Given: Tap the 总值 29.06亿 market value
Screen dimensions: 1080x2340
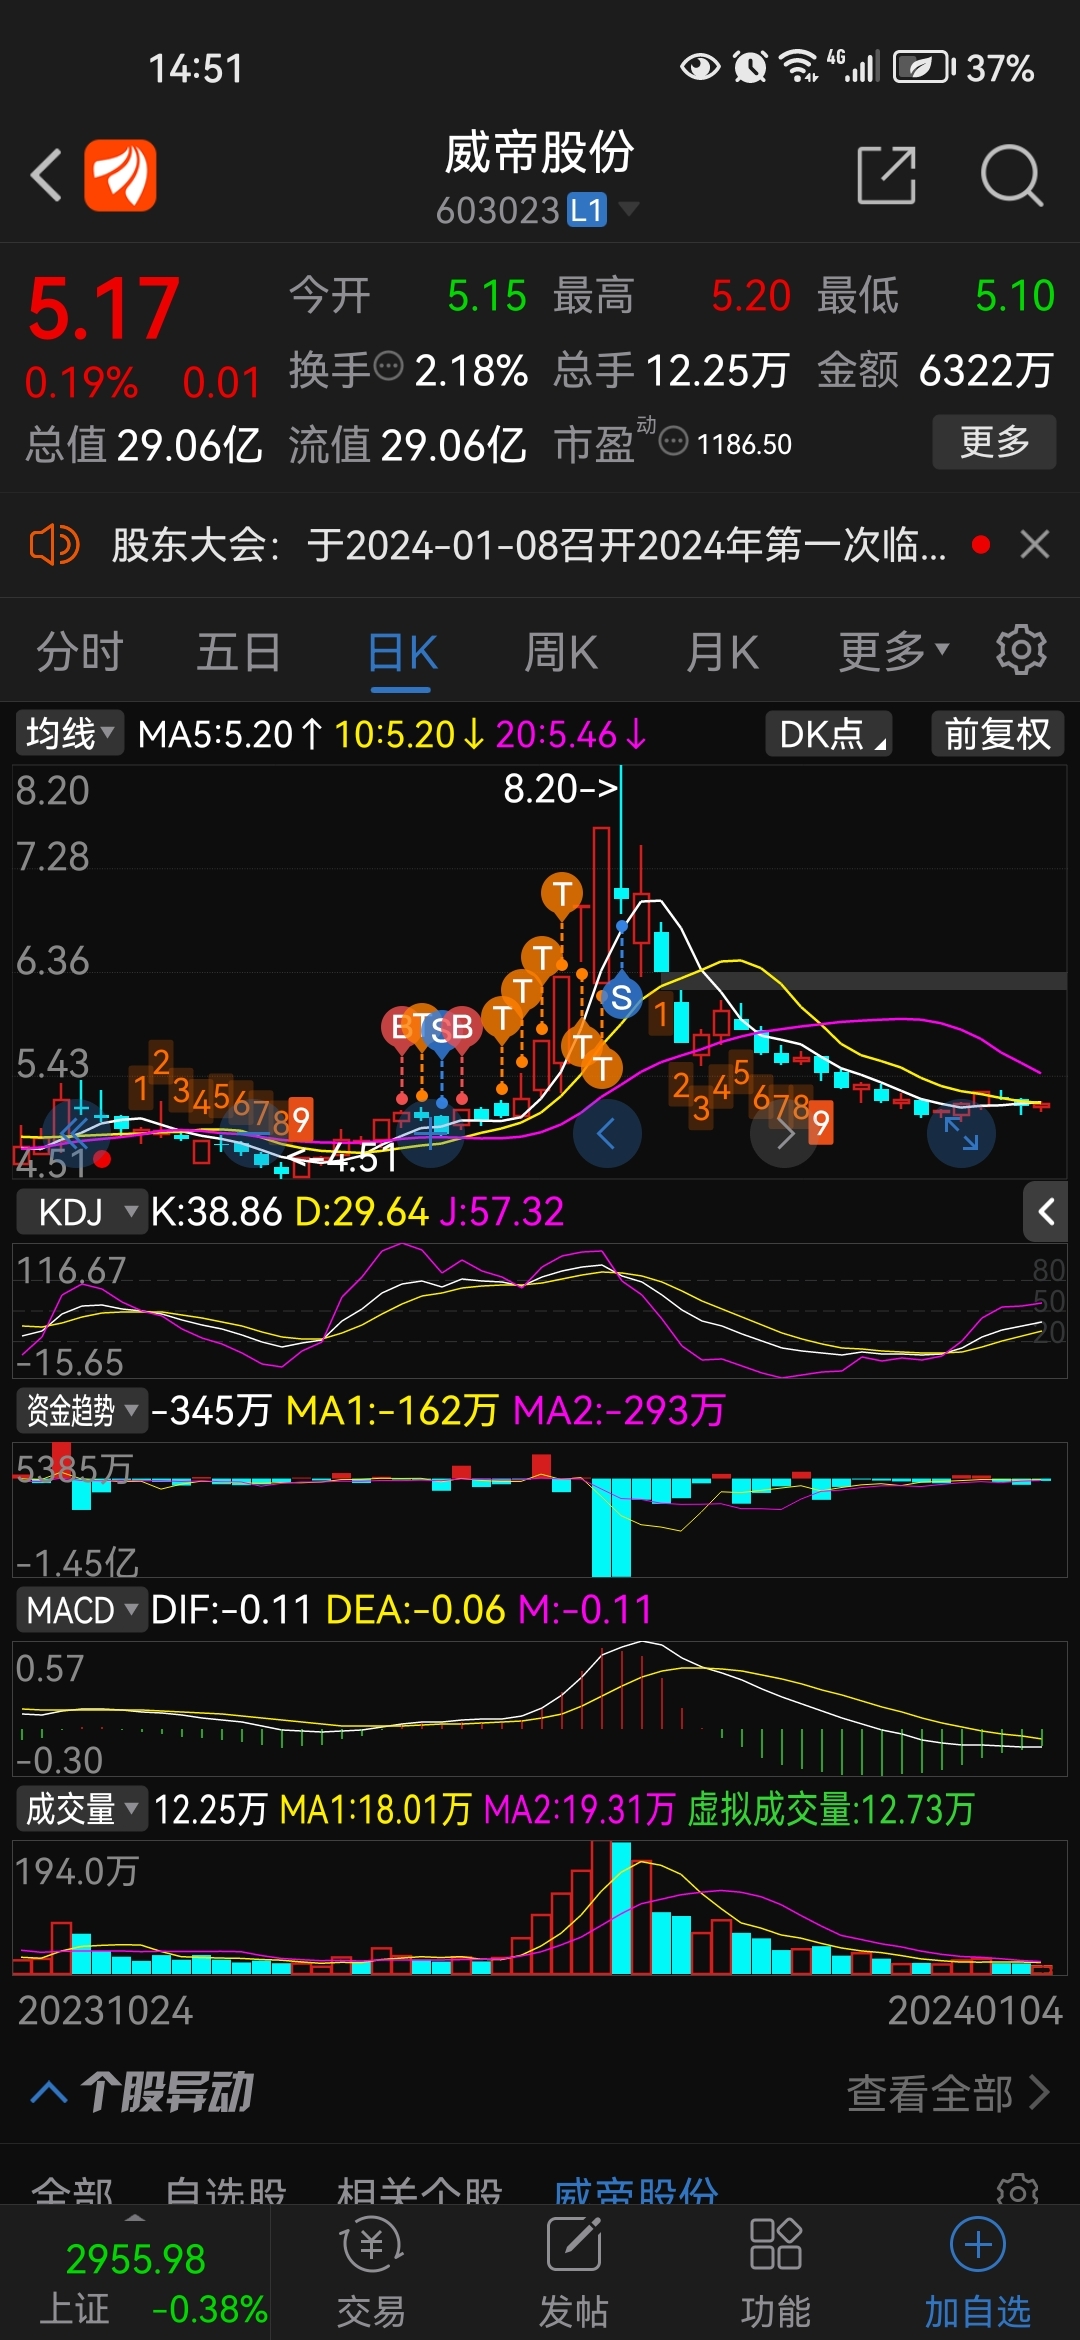Looking at the screenshot, I should pos(144,445).
